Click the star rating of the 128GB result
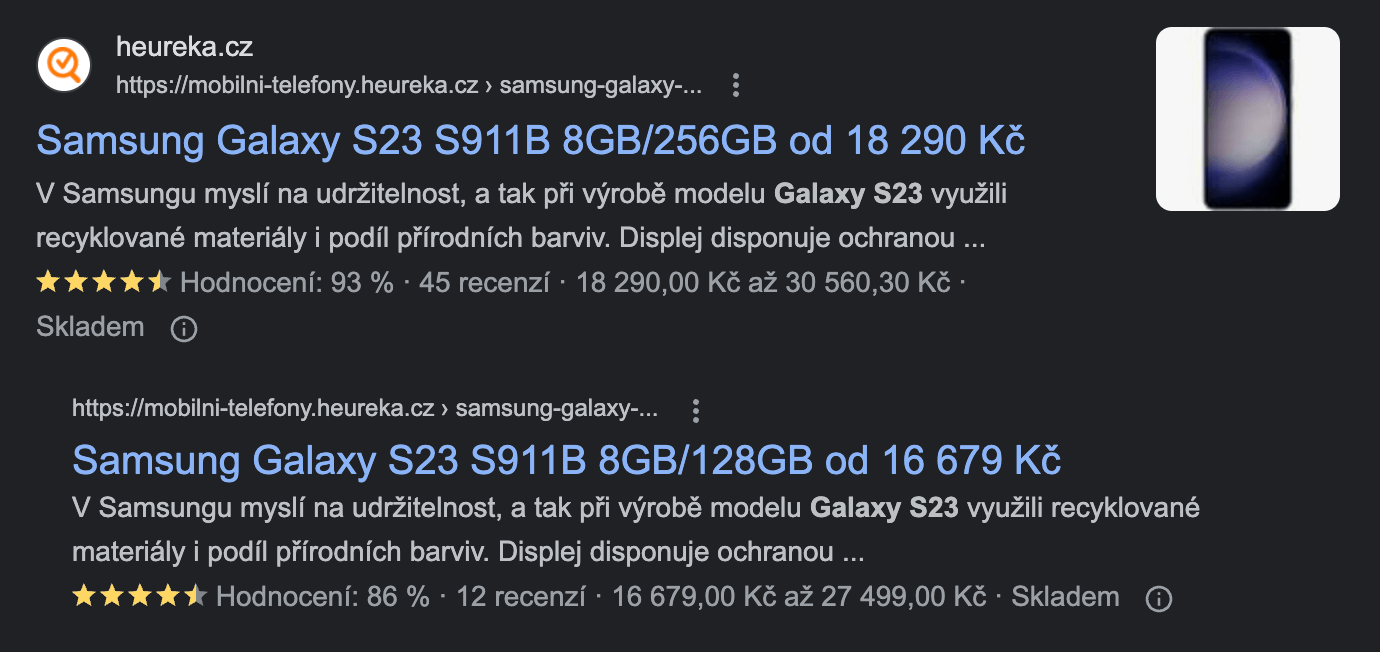The image size is (1380, 652). [x=140, y=598]
